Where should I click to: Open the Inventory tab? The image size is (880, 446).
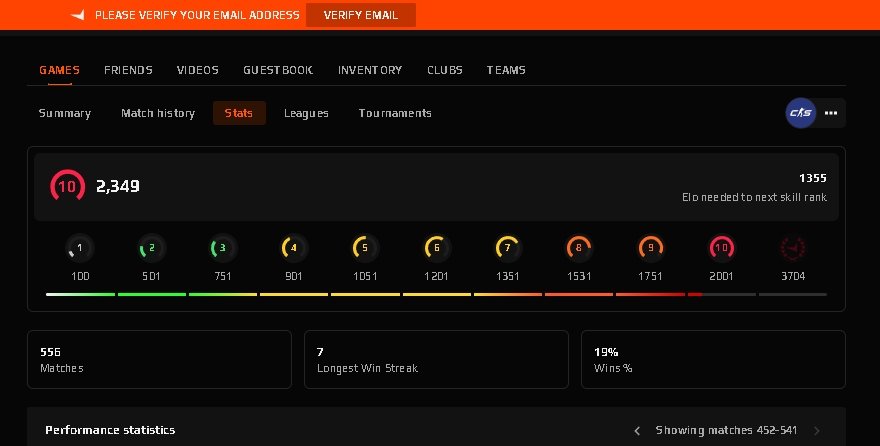(x=370, y=70)
